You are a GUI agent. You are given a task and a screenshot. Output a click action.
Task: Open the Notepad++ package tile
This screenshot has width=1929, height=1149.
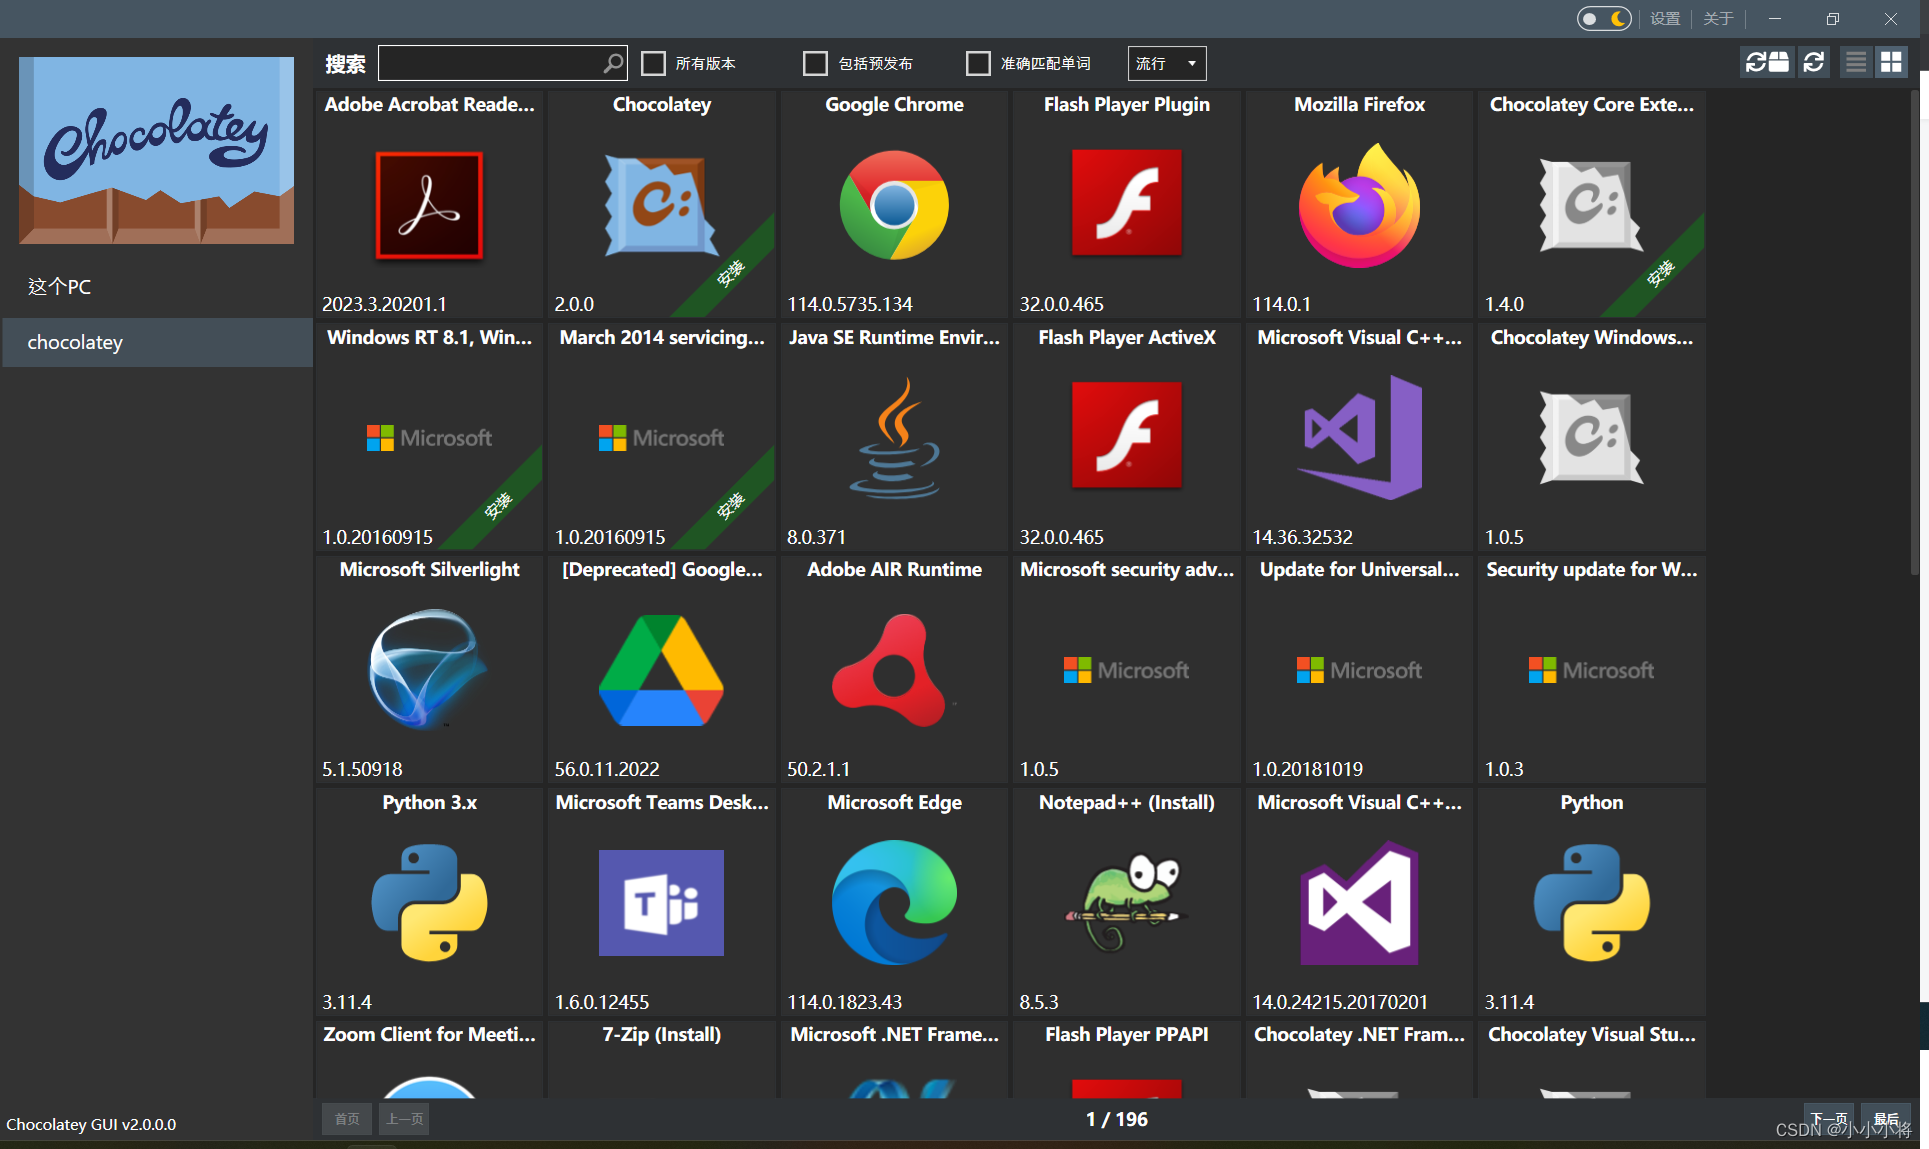click(x=1126, y=902)
